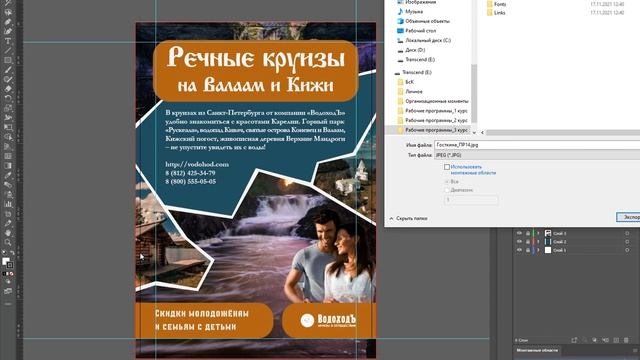The height and width of the screenshot is (360, 640).
Task: Select the Eraser tool
Action: [8, 89]
